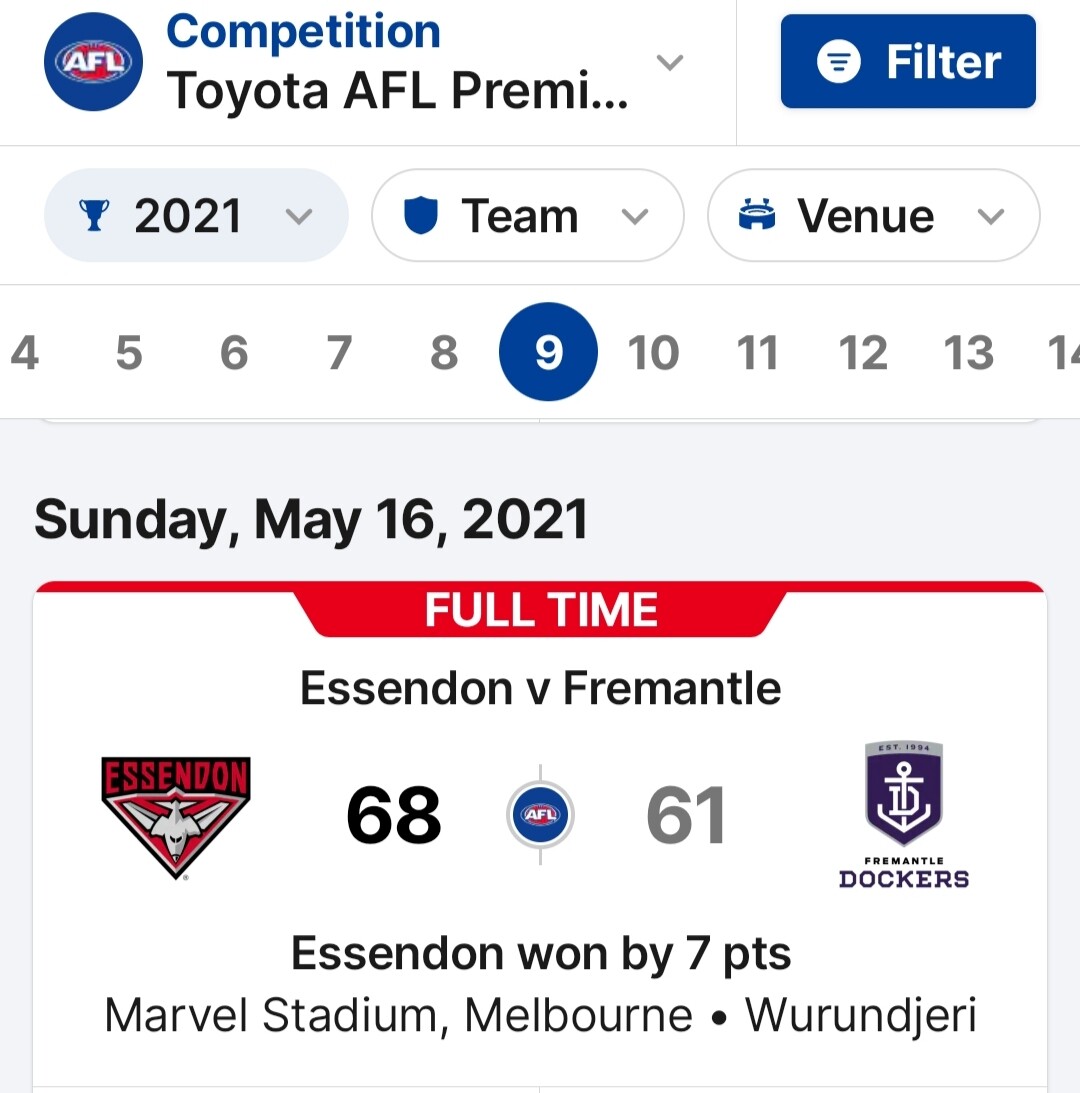The image size is (1080, 1093).
Task: Click the trophy icon in season selector
Action: pos(94,216)
